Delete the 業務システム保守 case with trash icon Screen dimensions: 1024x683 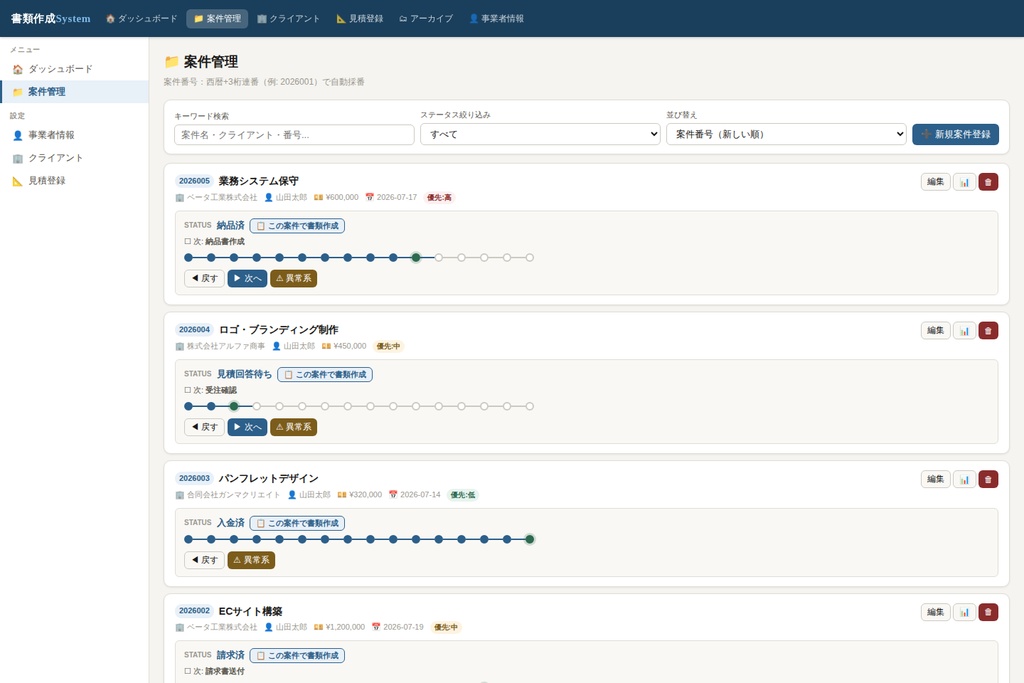pos(987,182)
